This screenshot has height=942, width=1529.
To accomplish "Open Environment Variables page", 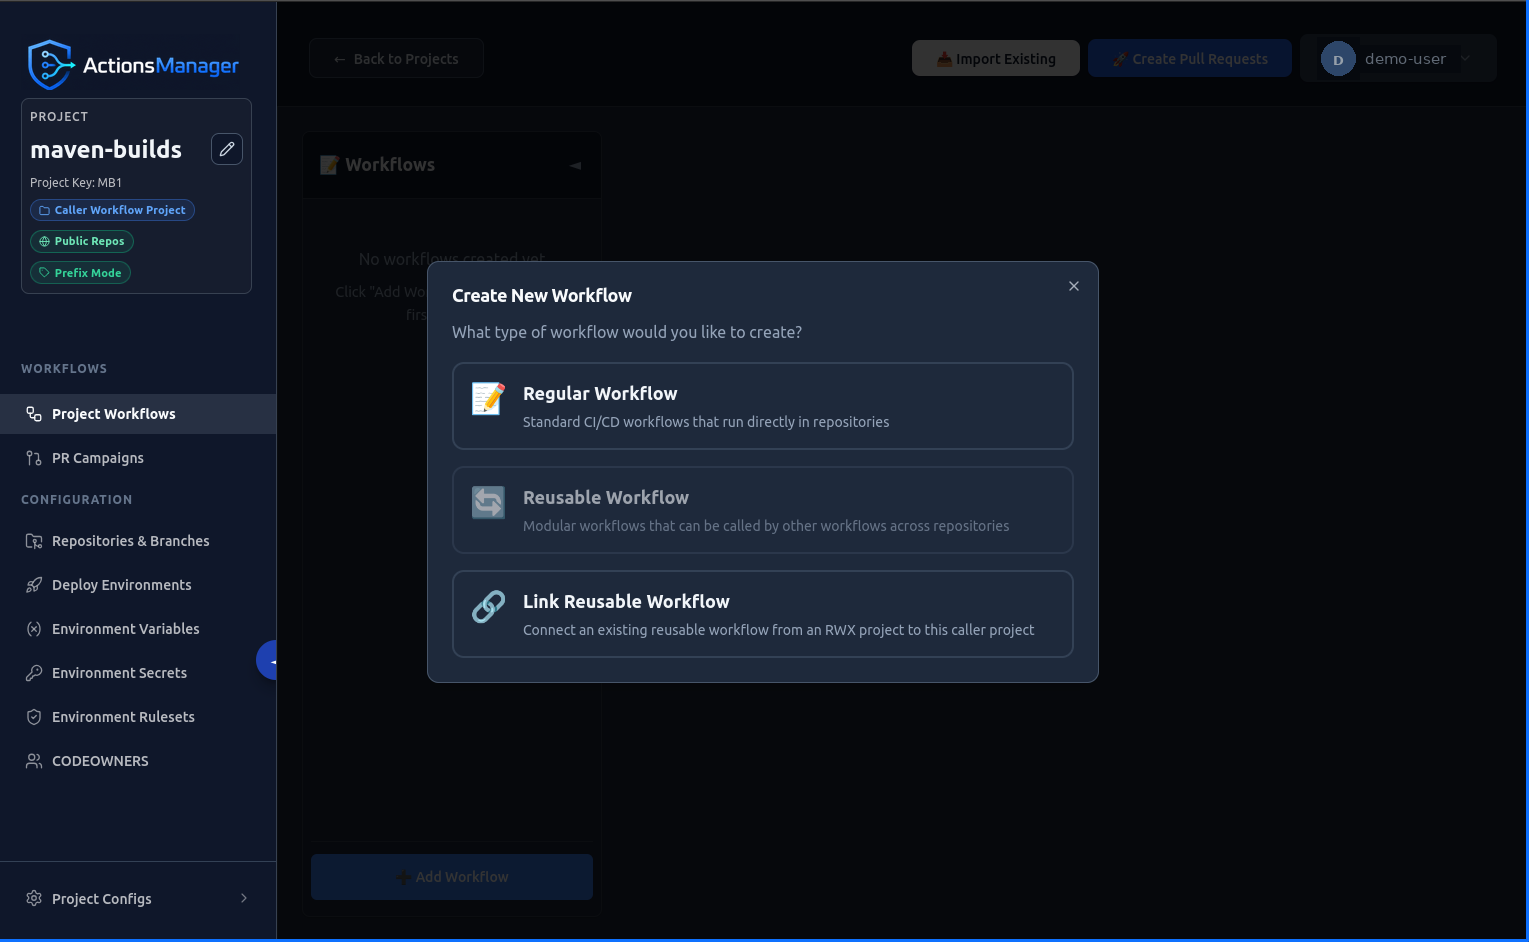I will click(x=138, y=629).
